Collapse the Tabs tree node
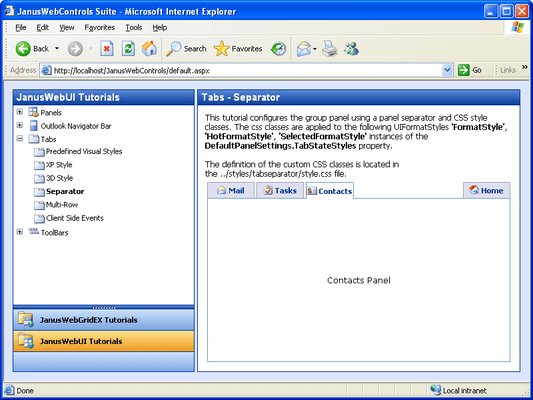533x400 pixels. [20, 139]
